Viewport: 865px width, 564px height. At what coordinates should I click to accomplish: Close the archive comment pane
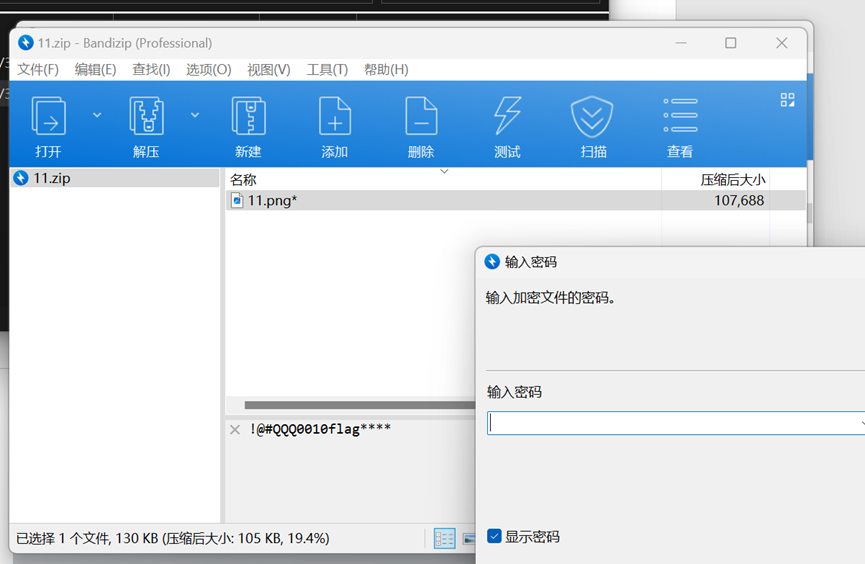tap(235, 430)
